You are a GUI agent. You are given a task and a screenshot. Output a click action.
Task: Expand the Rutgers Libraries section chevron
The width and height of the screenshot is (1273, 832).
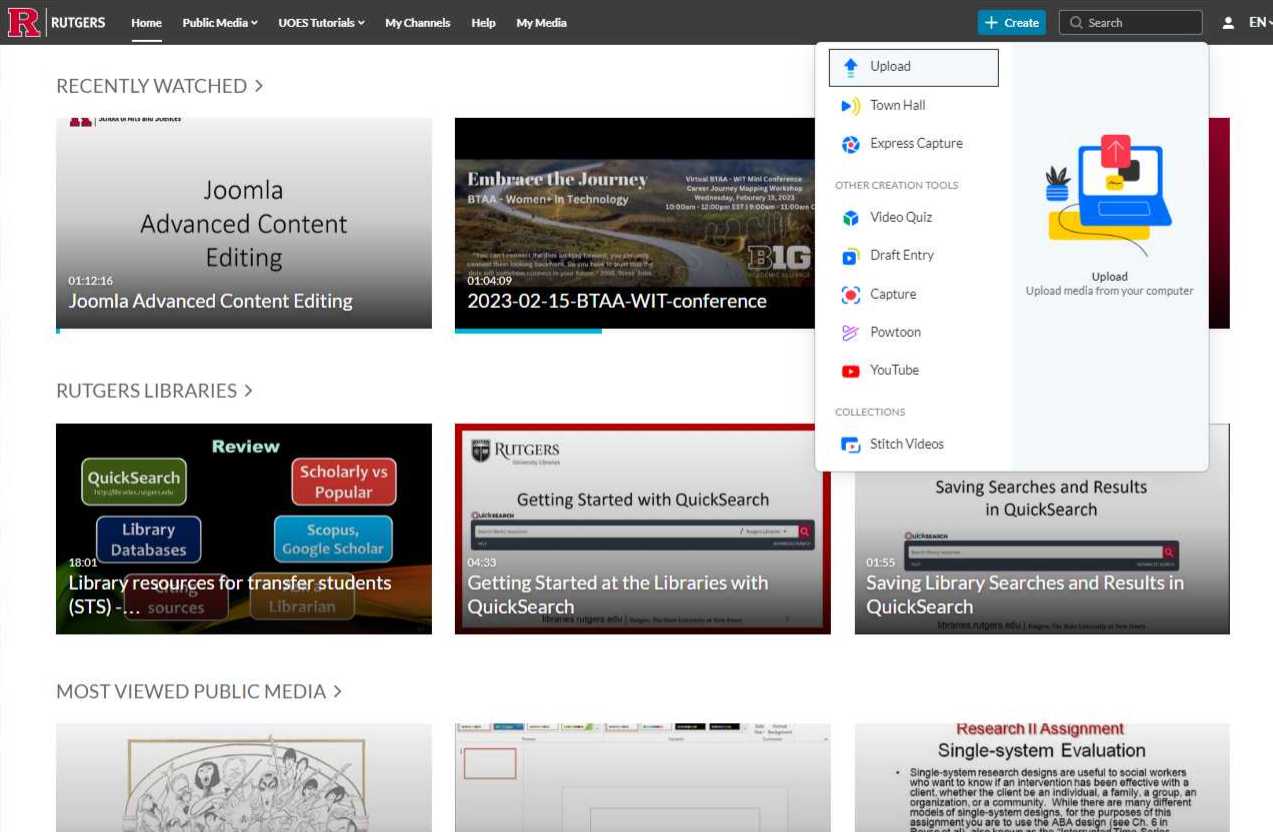pyautogui.click(x=248, y=391)
